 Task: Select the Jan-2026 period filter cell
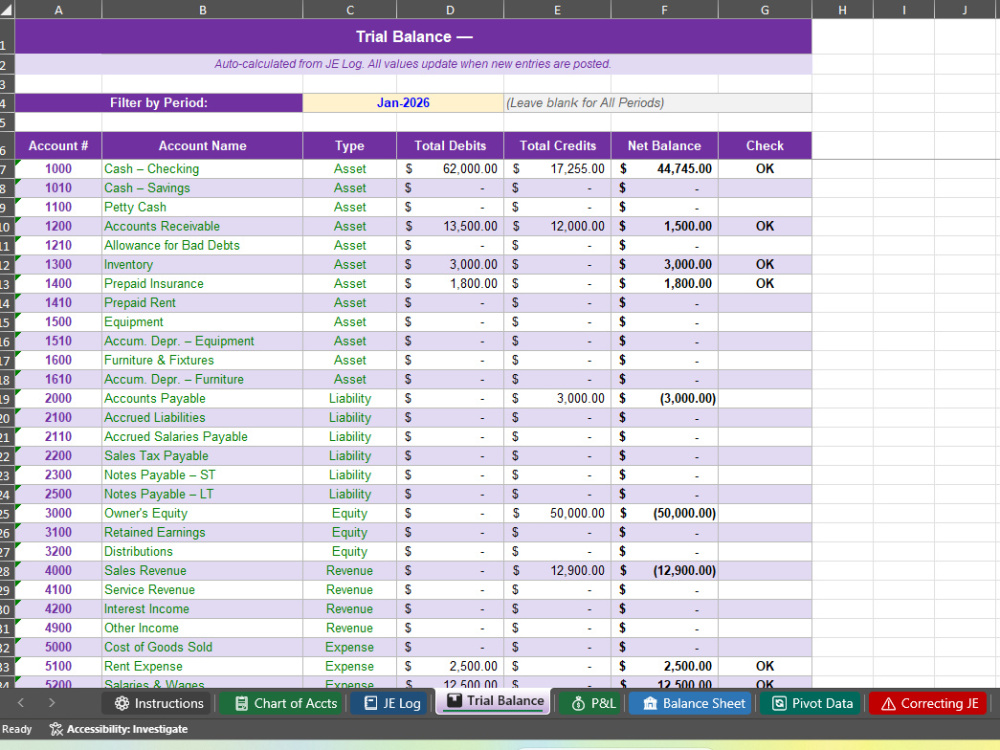(403, 103)
